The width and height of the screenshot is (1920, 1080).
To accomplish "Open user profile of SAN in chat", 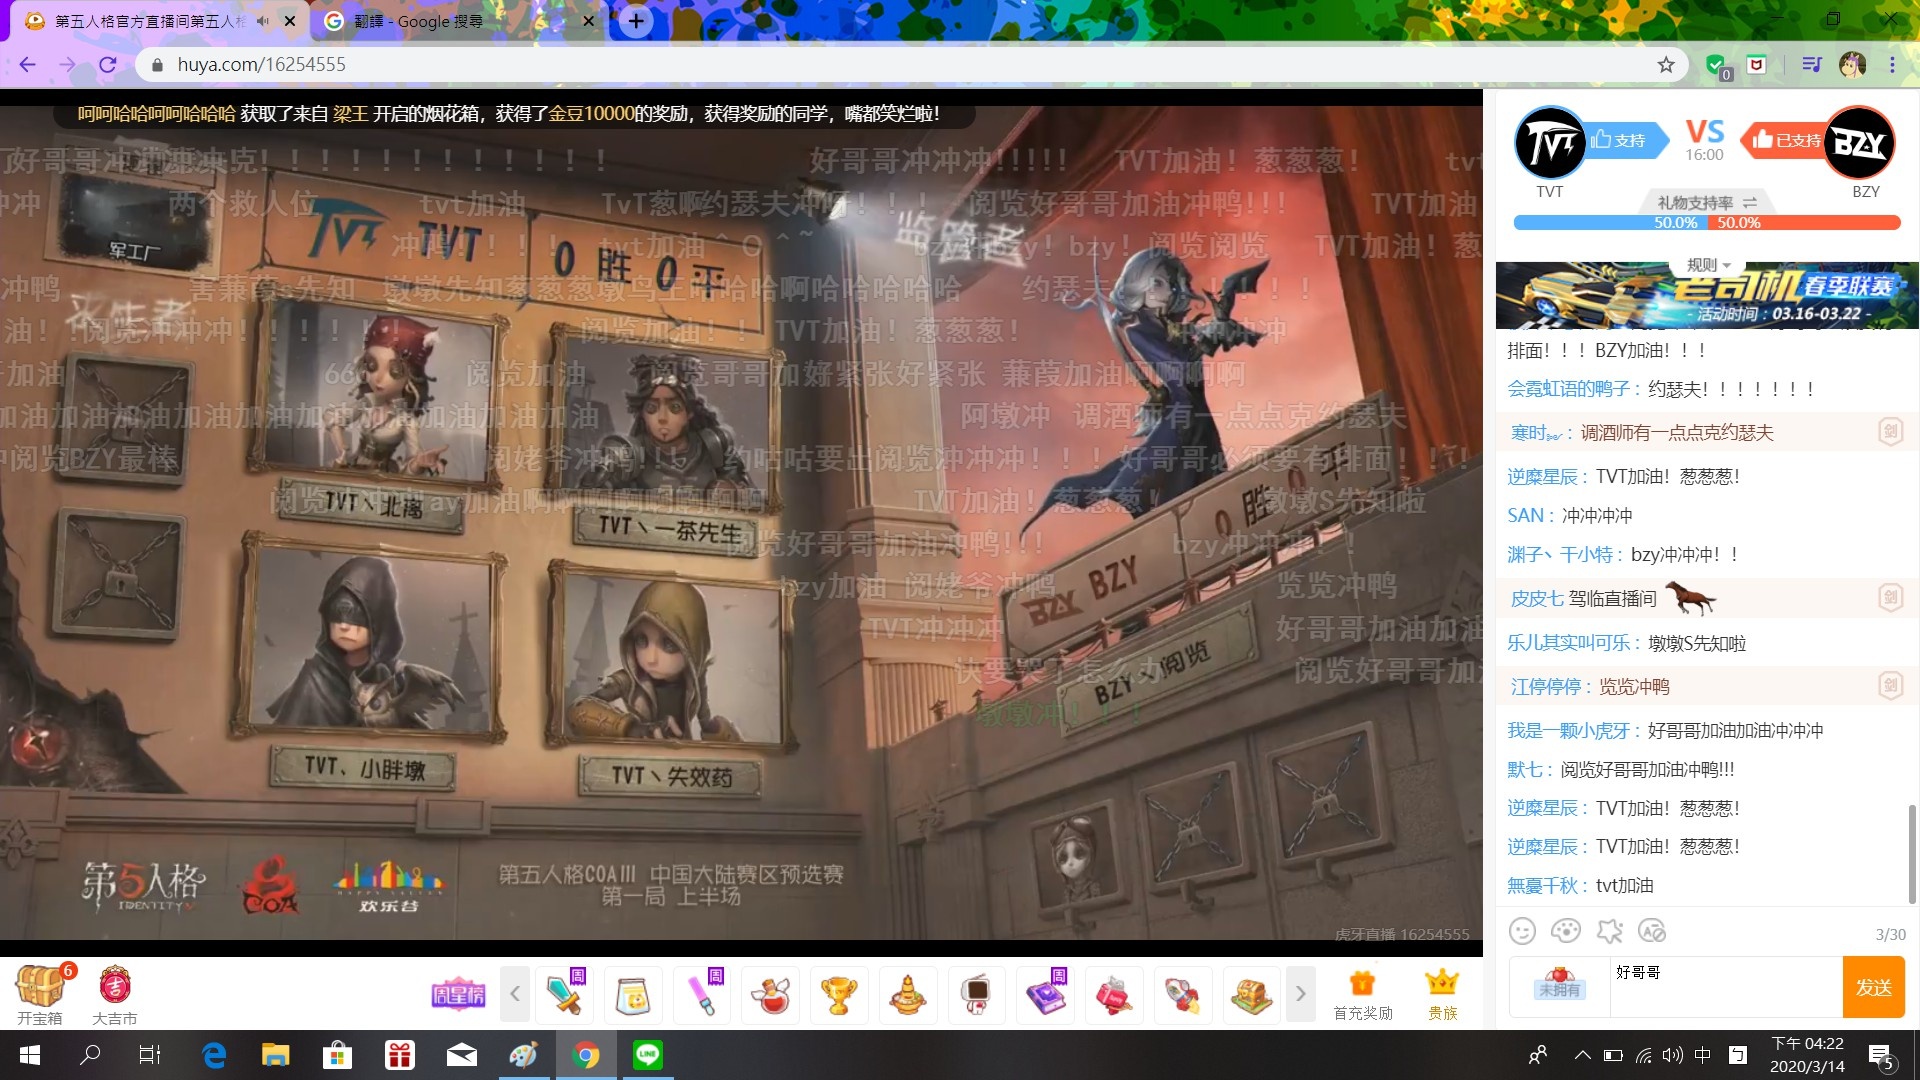I will (x=1526, y=516).
